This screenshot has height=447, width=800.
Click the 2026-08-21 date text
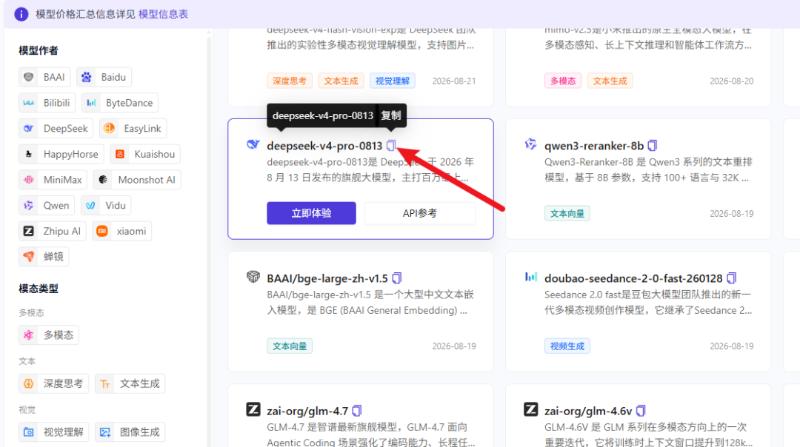[454, 81]
